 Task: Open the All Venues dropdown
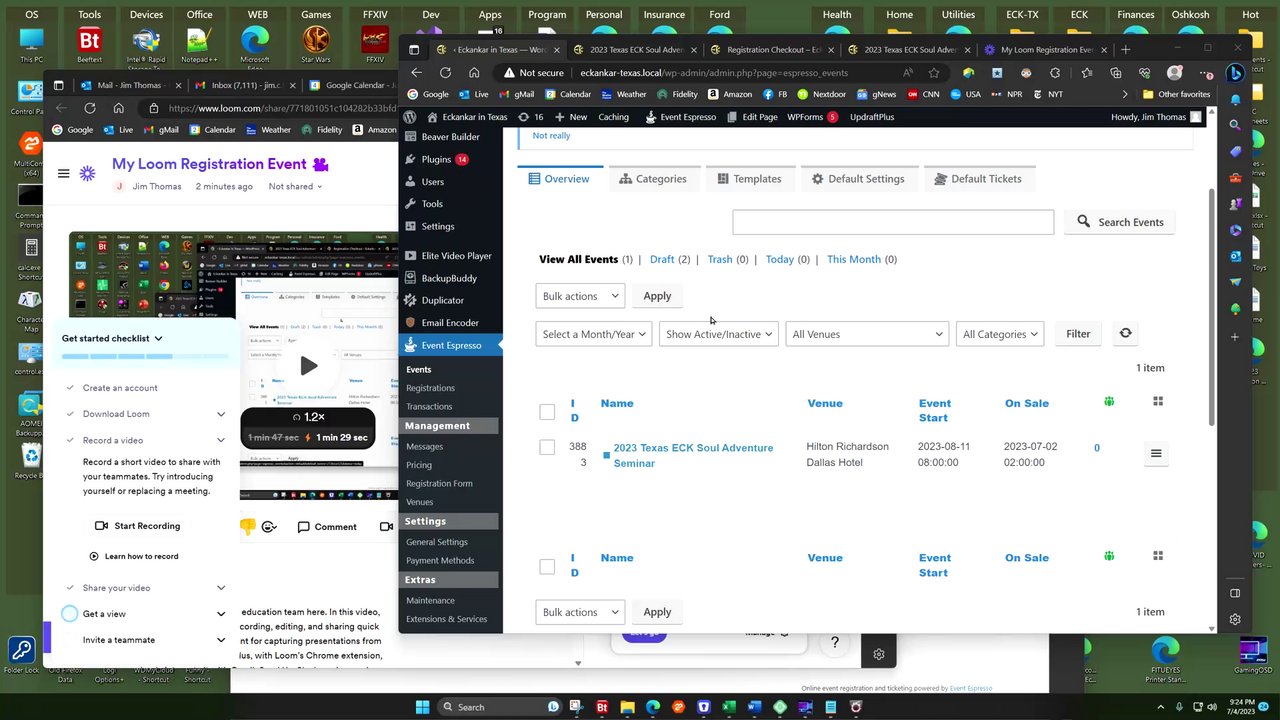866,334
